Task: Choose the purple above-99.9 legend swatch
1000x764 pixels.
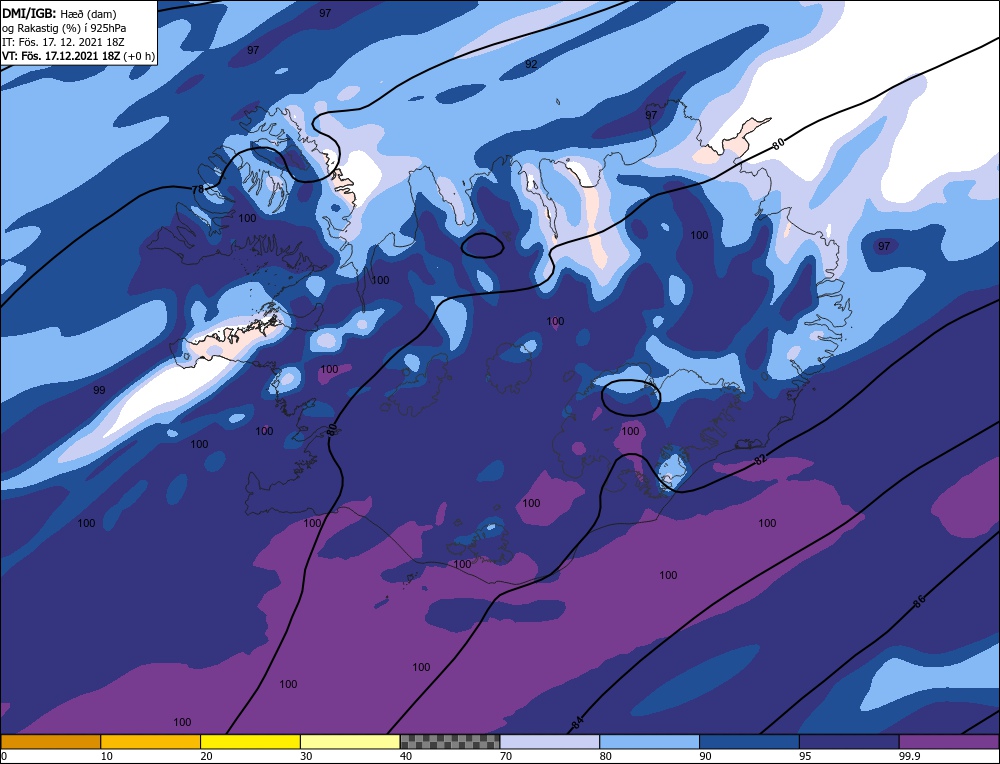Action: click(x=949, y=741)
